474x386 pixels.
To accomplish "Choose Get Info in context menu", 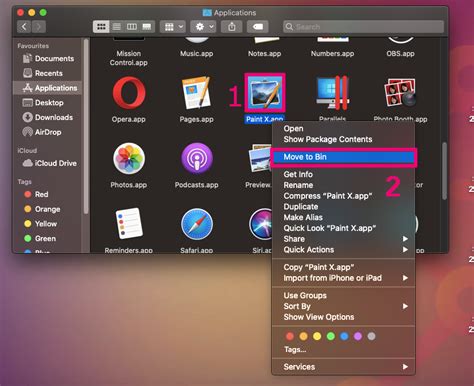I will [x=343, y=174].
